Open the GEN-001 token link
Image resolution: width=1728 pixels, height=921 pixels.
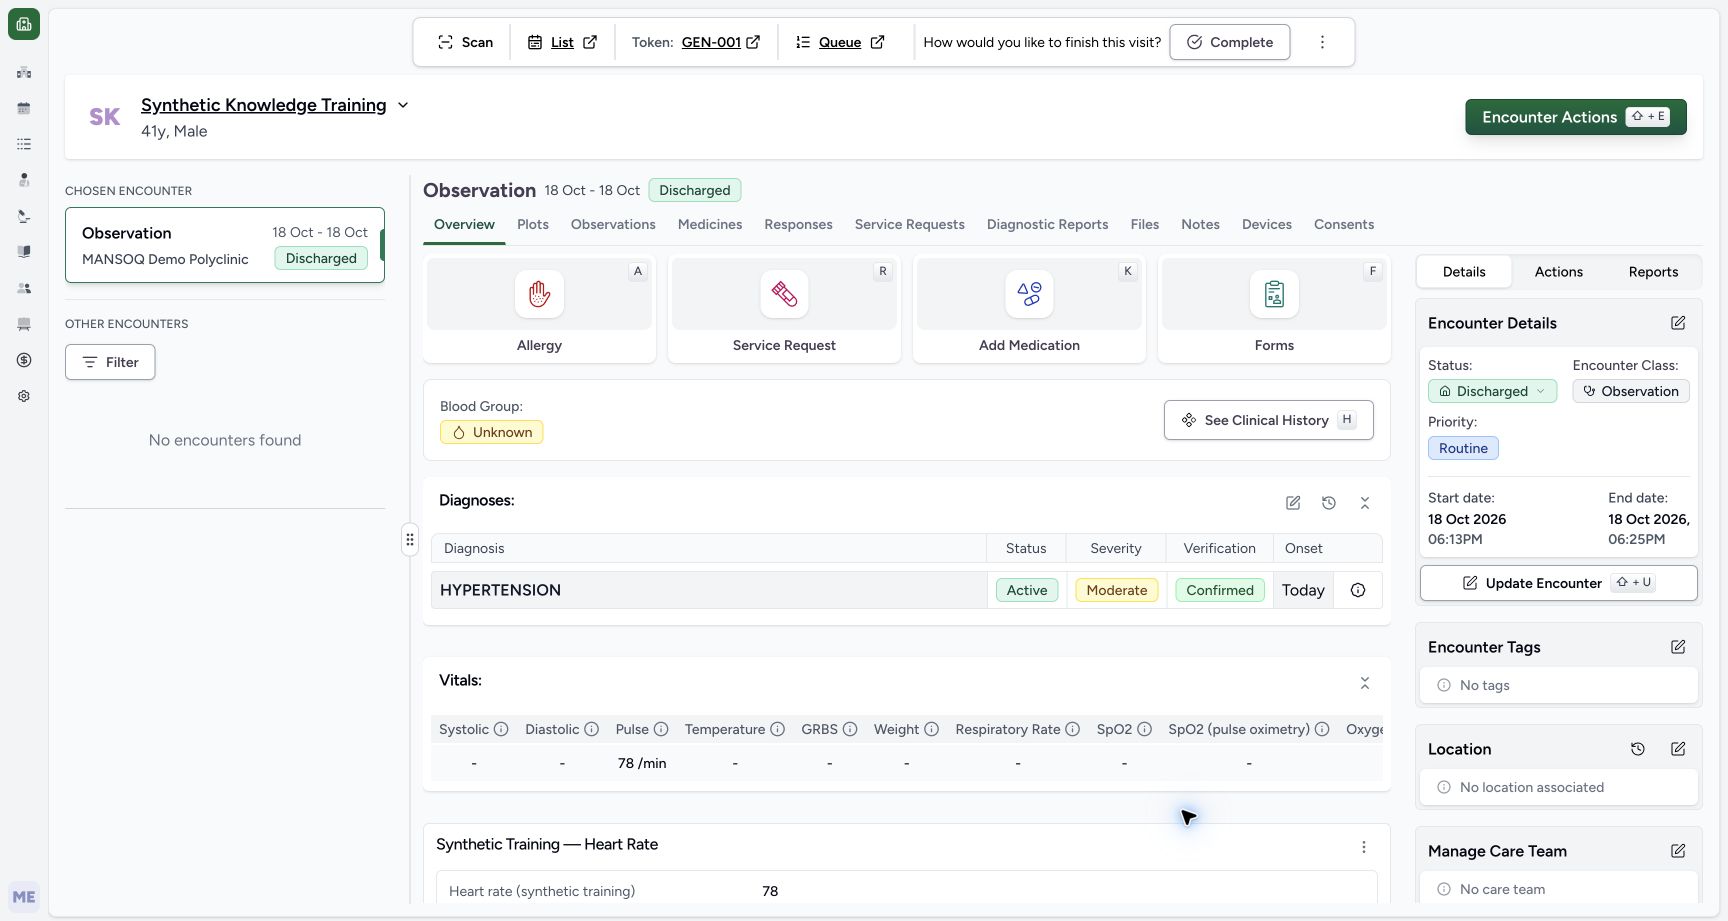720,42
